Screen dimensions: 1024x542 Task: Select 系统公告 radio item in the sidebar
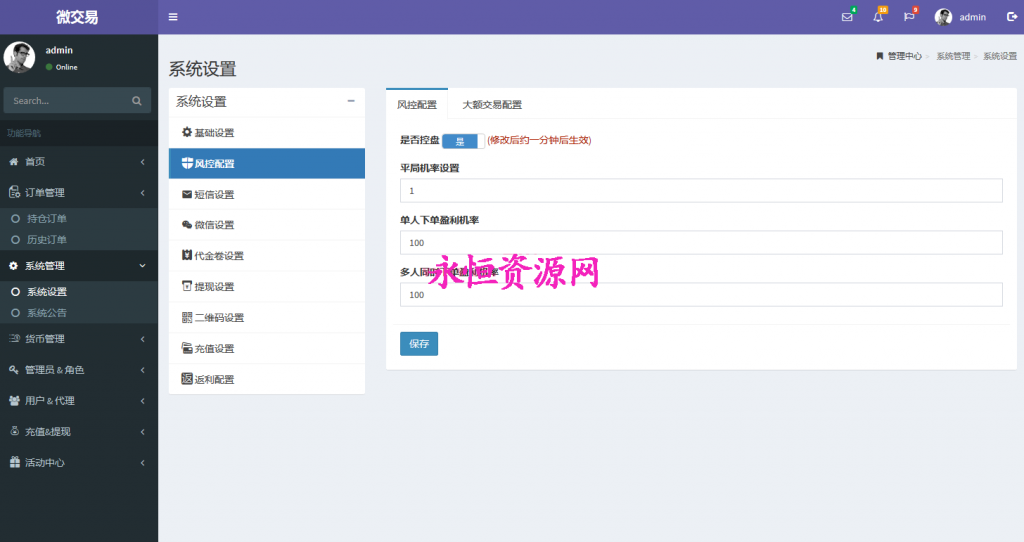[46, 313]
